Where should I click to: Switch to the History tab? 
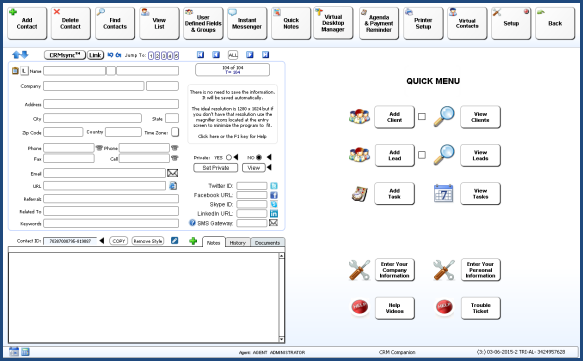click(238, 242)
